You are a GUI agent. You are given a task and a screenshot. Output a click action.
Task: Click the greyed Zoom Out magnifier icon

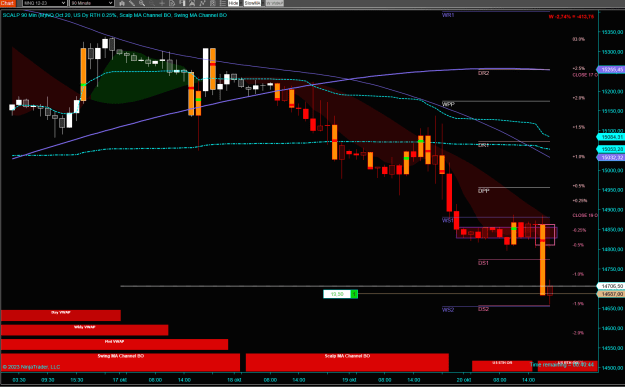coord(151,3)
